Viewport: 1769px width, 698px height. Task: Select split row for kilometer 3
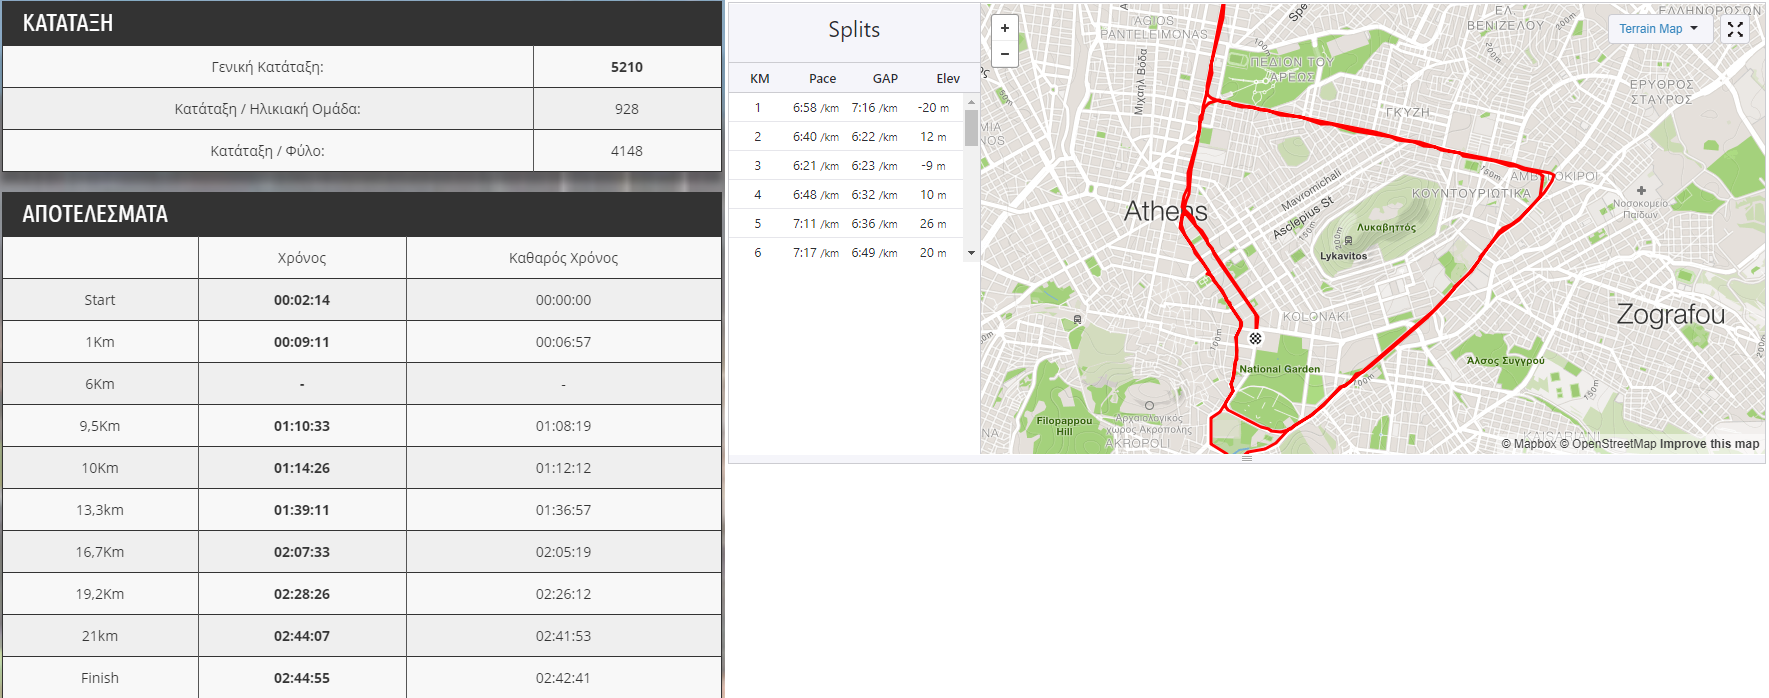(846, 166)
